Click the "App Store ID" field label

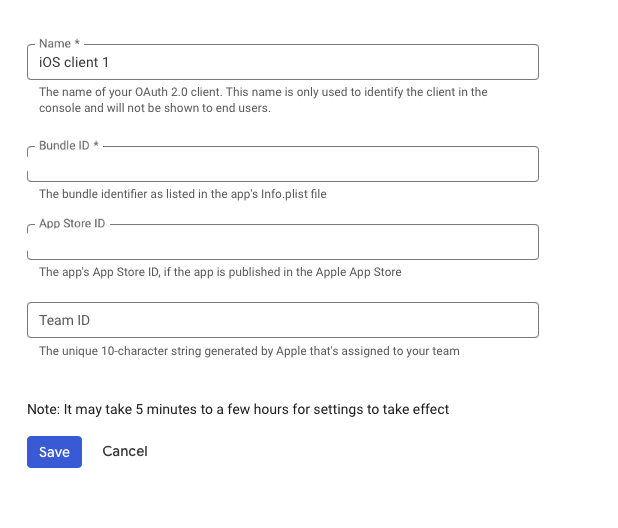pos(72,223)
